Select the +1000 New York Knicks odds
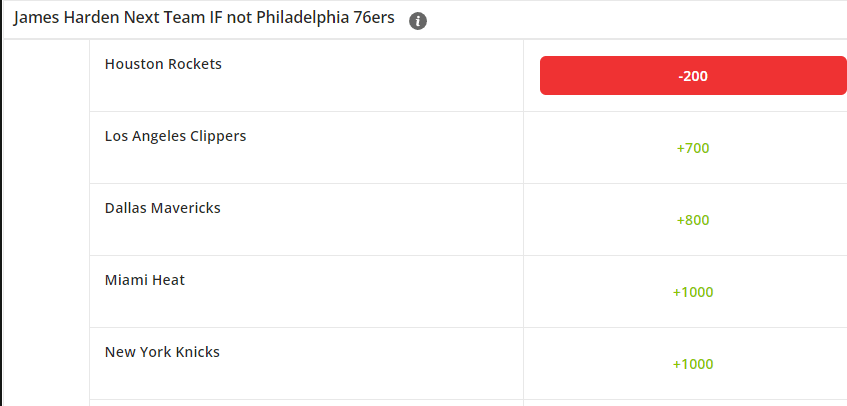 pyautogui.click(x=693, y=364)
